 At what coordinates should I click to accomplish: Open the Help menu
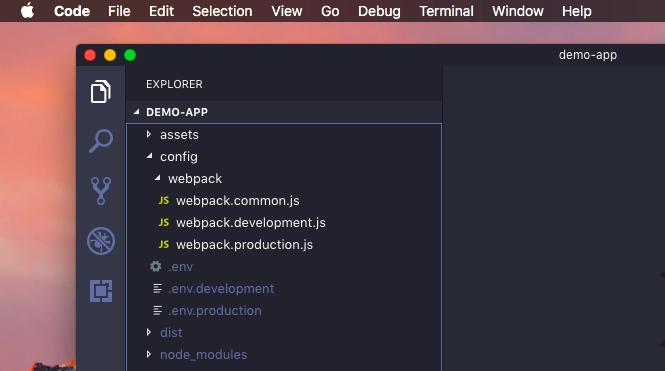click(576, 11)
